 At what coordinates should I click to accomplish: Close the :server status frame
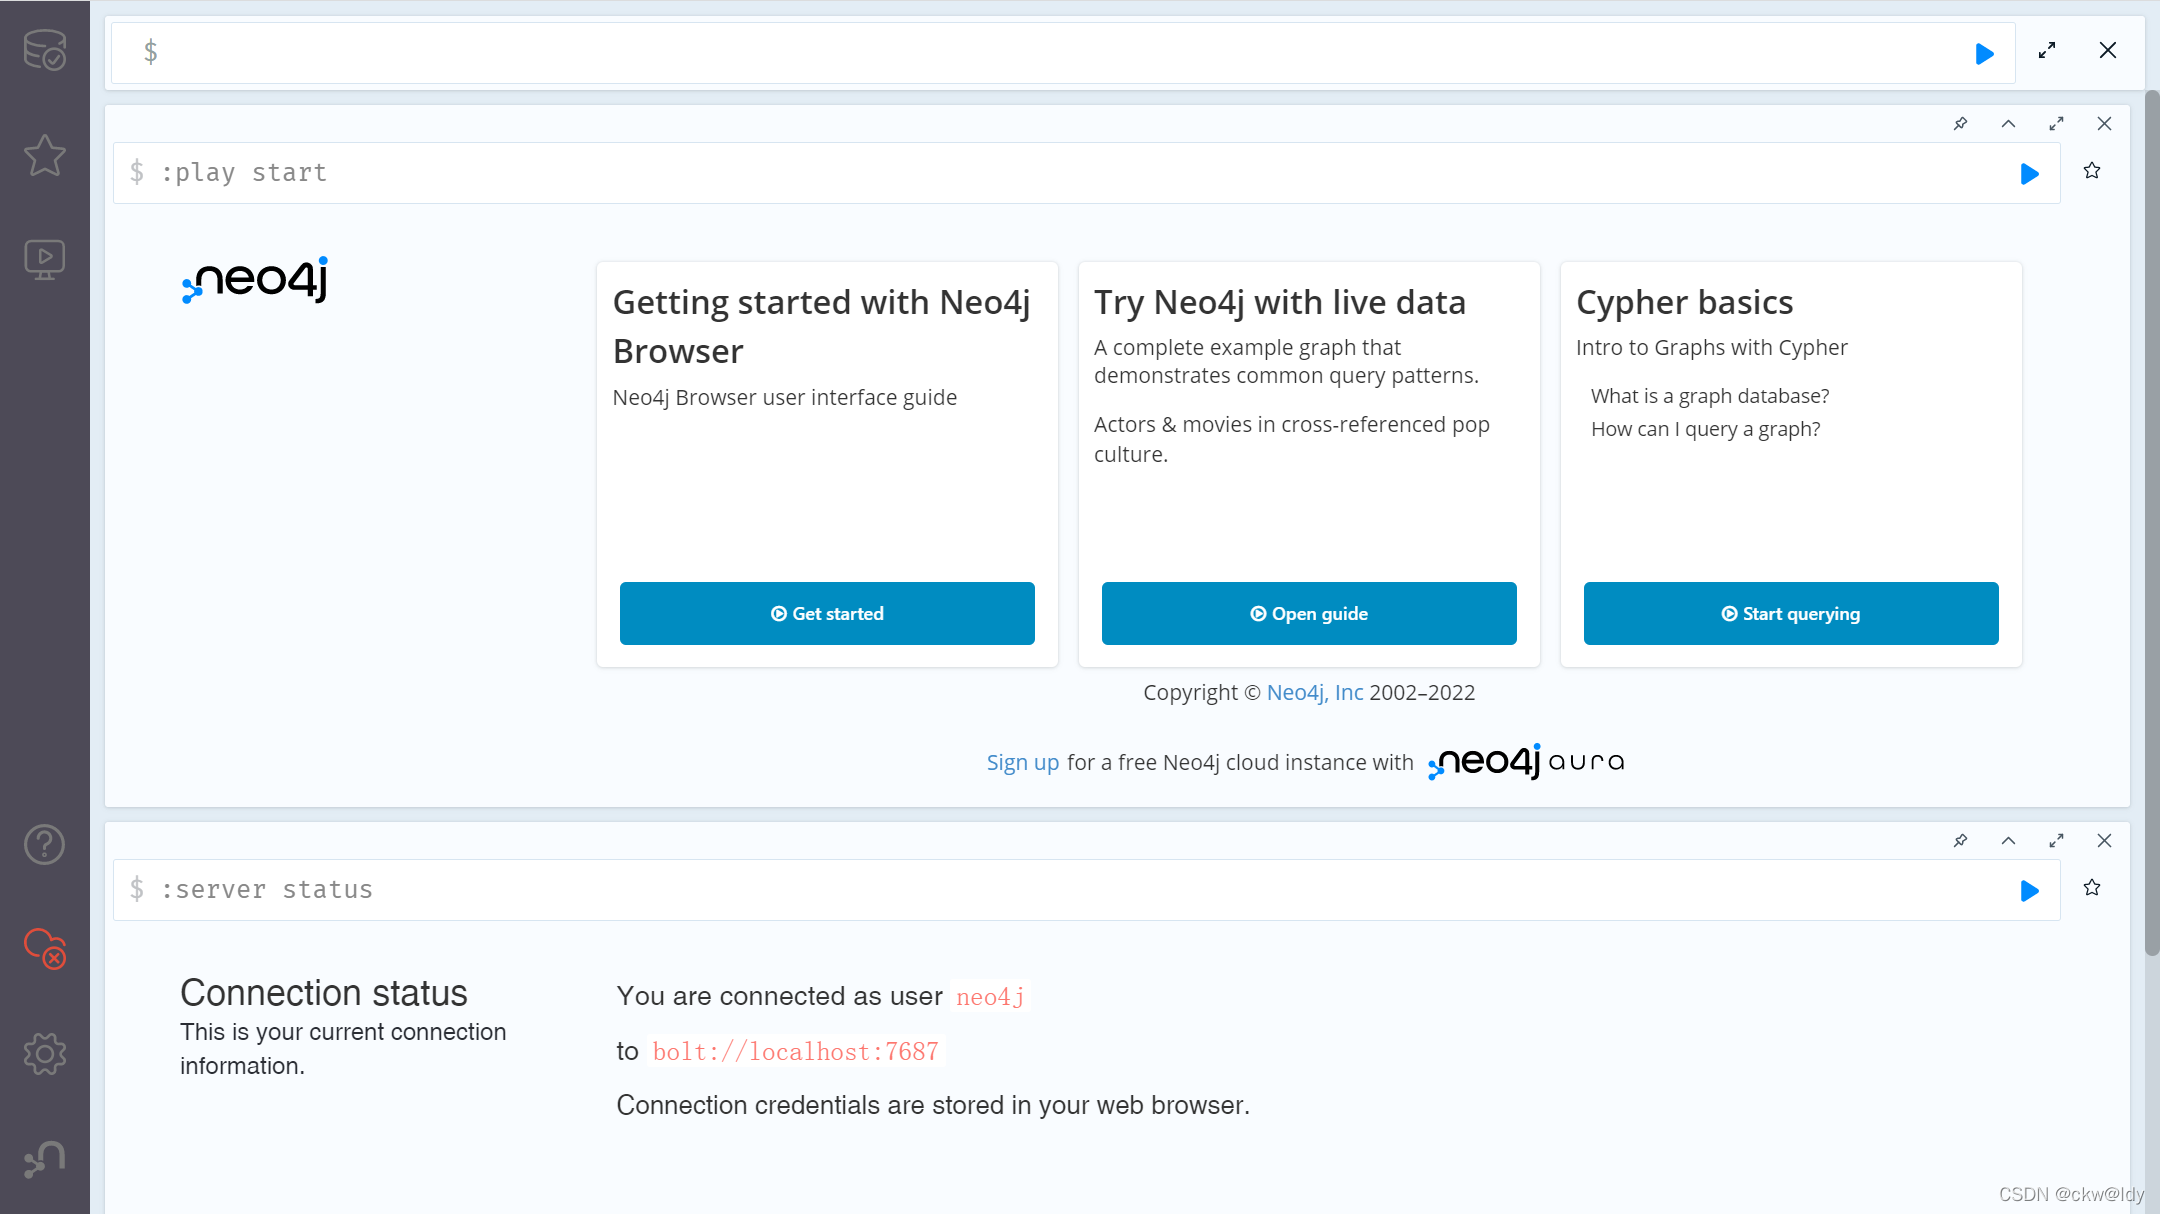click(x=2104, y=841)
